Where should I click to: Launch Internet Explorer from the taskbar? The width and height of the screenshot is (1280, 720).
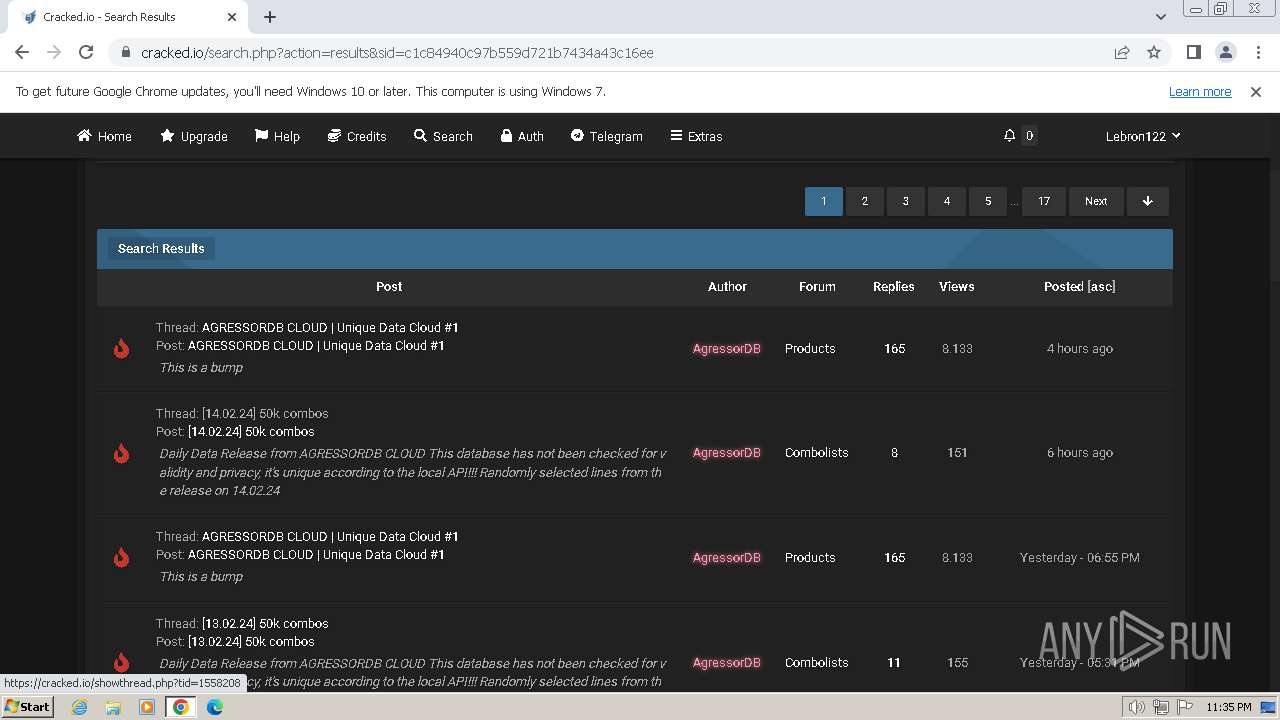coord(80,707)
